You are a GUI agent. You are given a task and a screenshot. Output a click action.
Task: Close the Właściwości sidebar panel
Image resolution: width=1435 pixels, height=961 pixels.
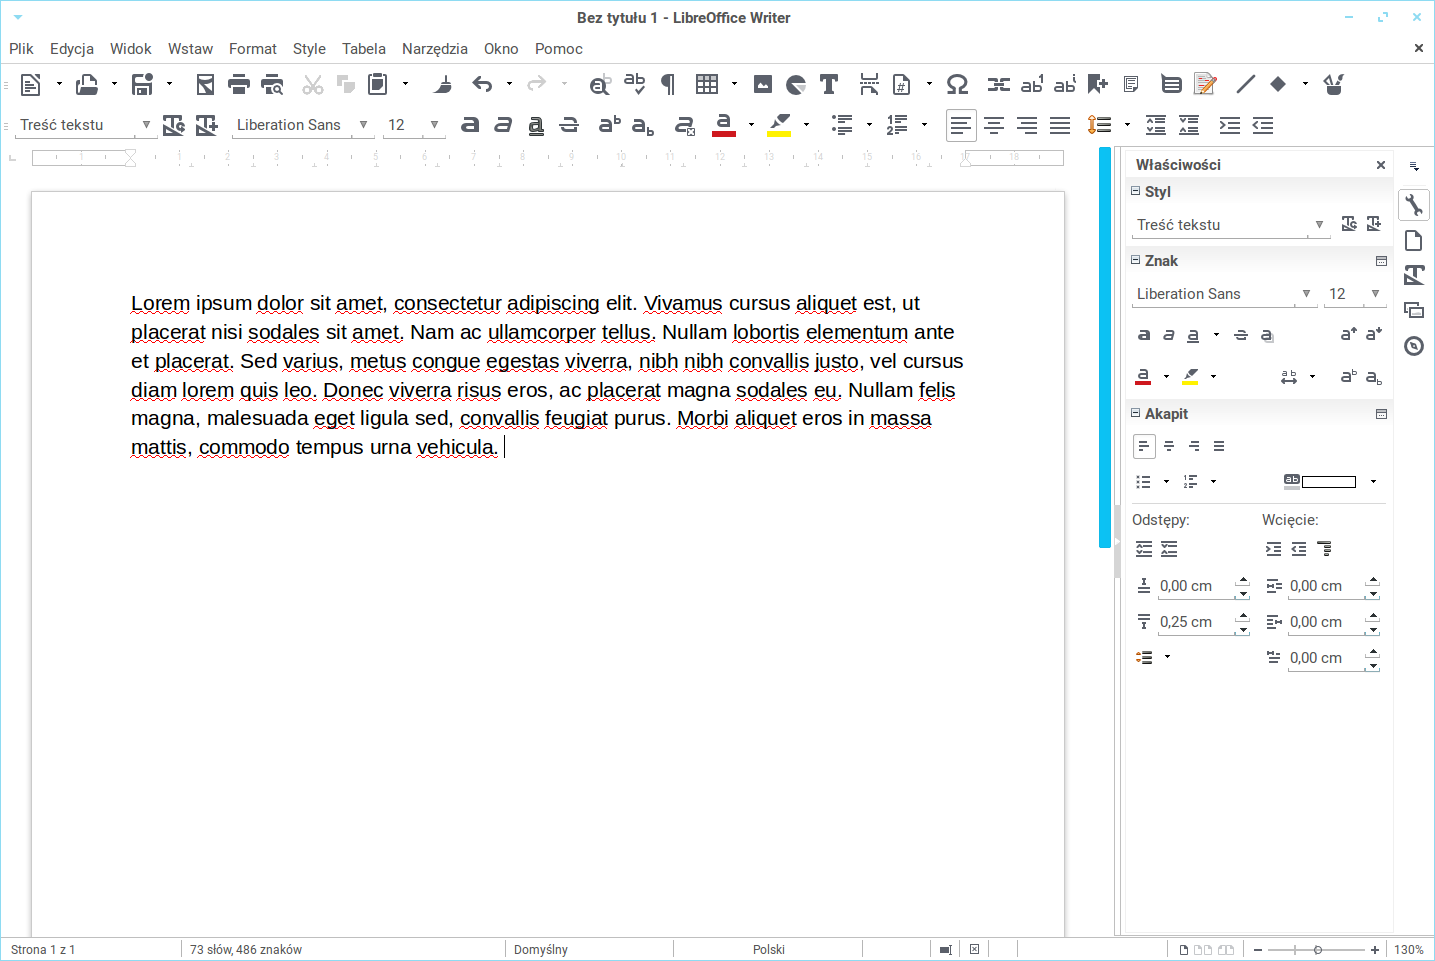[x=1381, y=165]
